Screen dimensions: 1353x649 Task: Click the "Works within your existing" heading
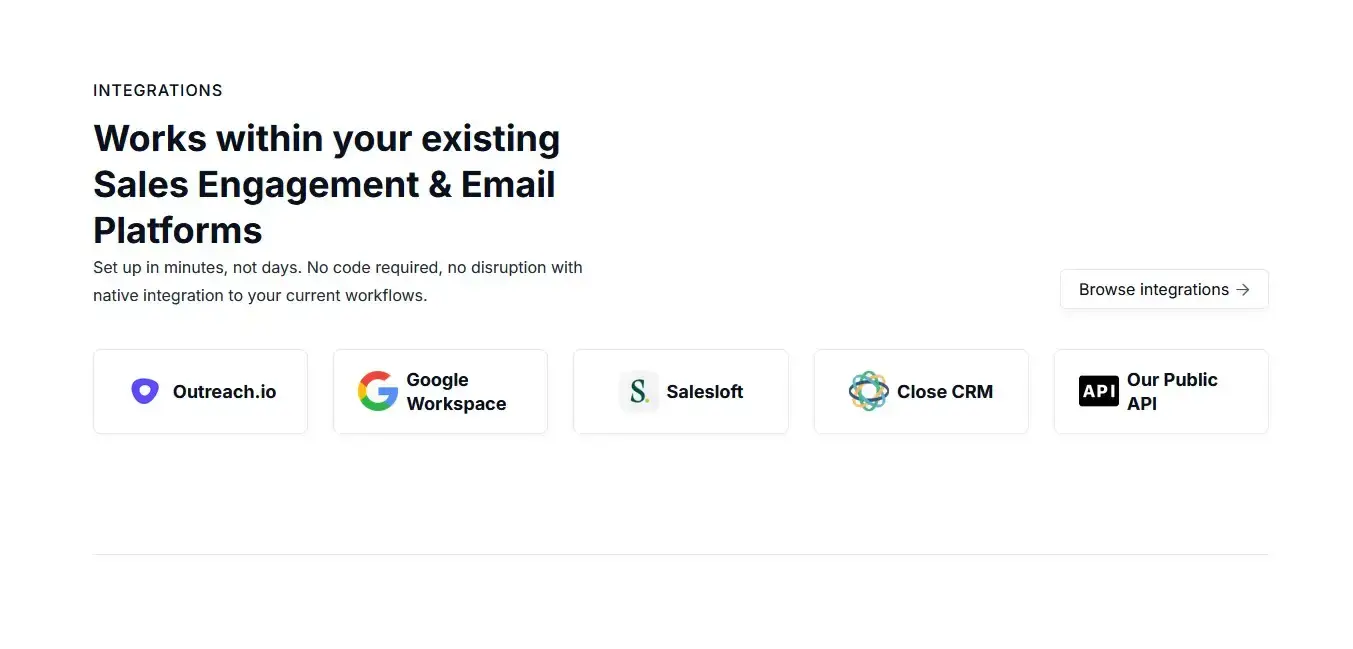pos(326,138)
